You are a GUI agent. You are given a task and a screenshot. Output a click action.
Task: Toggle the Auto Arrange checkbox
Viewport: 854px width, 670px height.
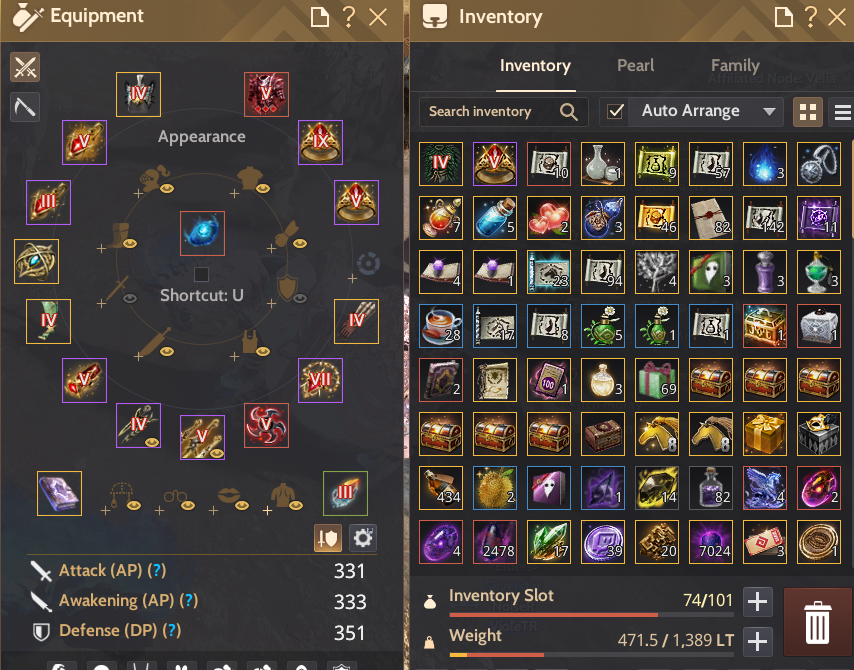point(615,112)
